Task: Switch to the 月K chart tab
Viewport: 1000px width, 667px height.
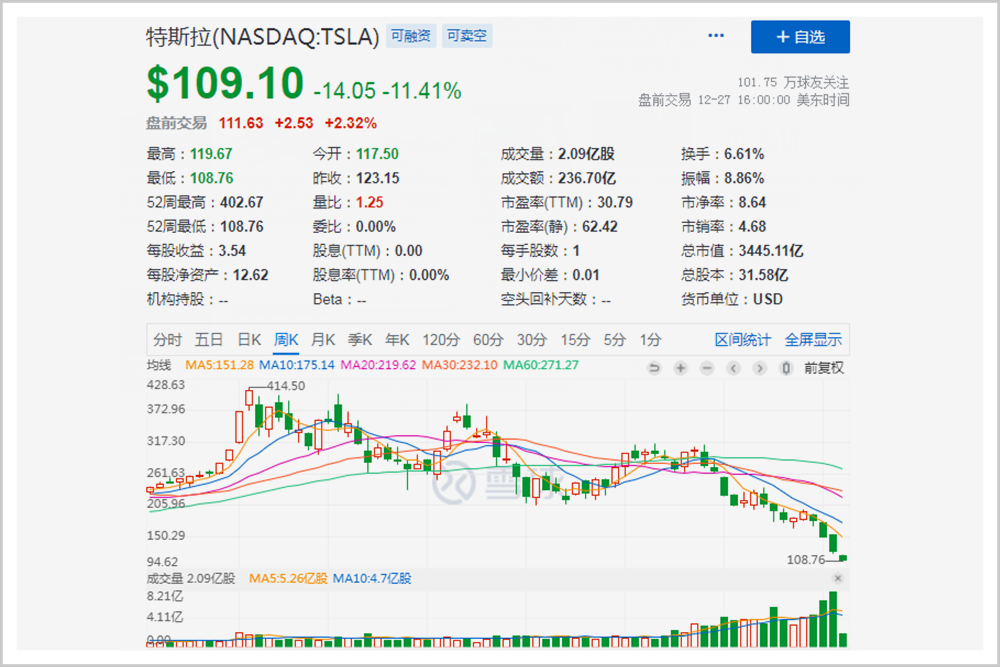Action: [323, 340]
